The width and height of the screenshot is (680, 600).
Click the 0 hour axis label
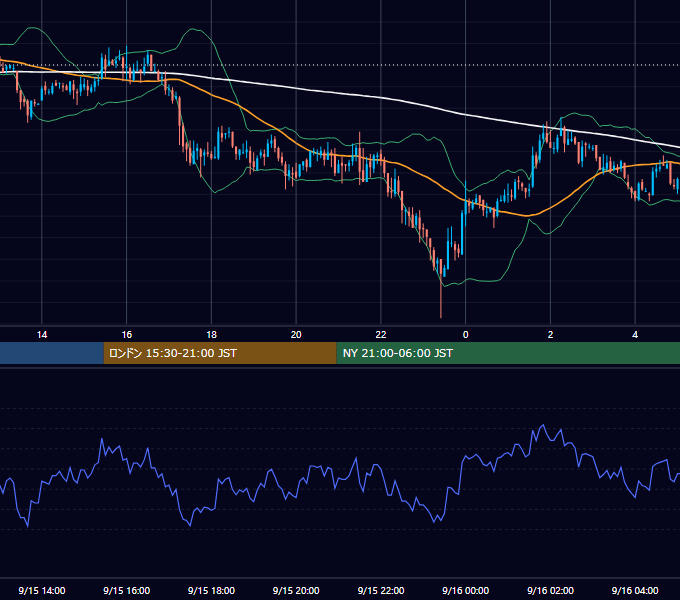click(x=465, y=335)
